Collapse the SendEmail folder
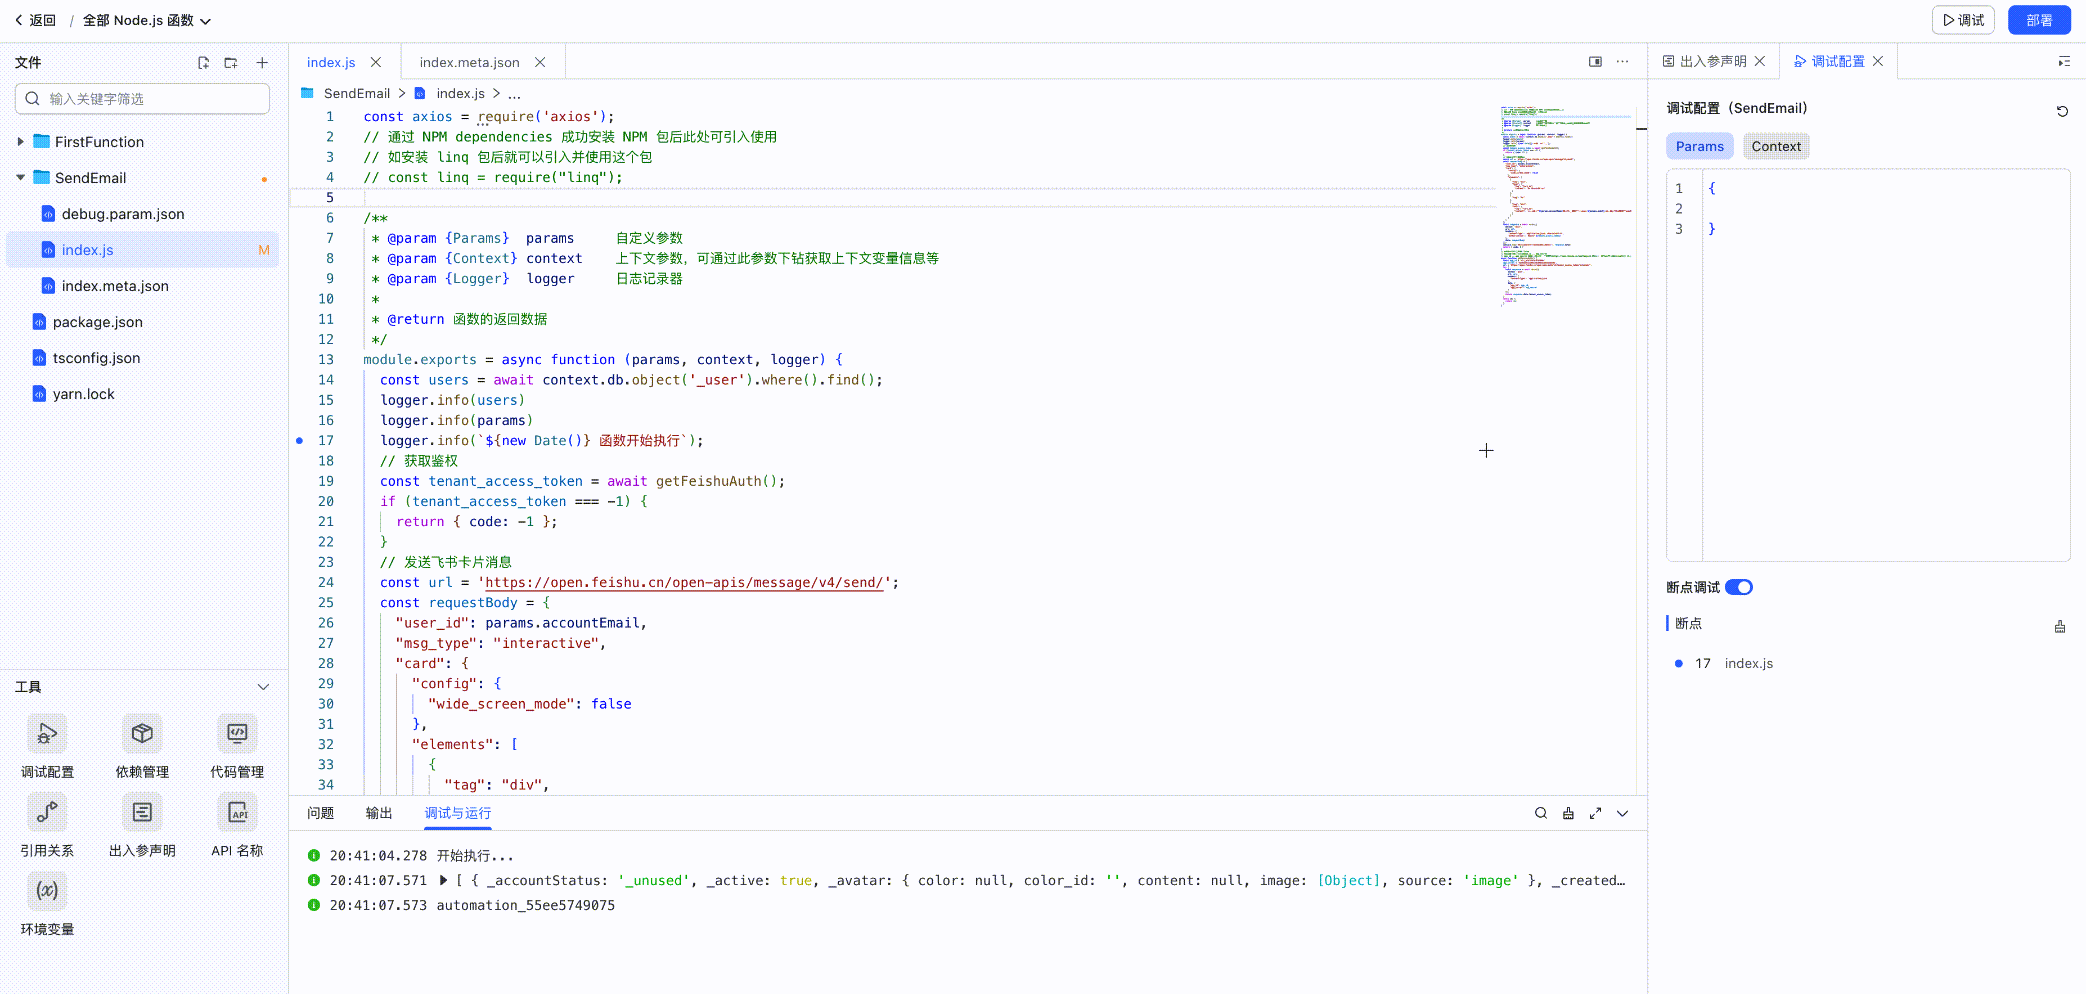The width and height of the screenshot is (2086, 994). point(21,178)
